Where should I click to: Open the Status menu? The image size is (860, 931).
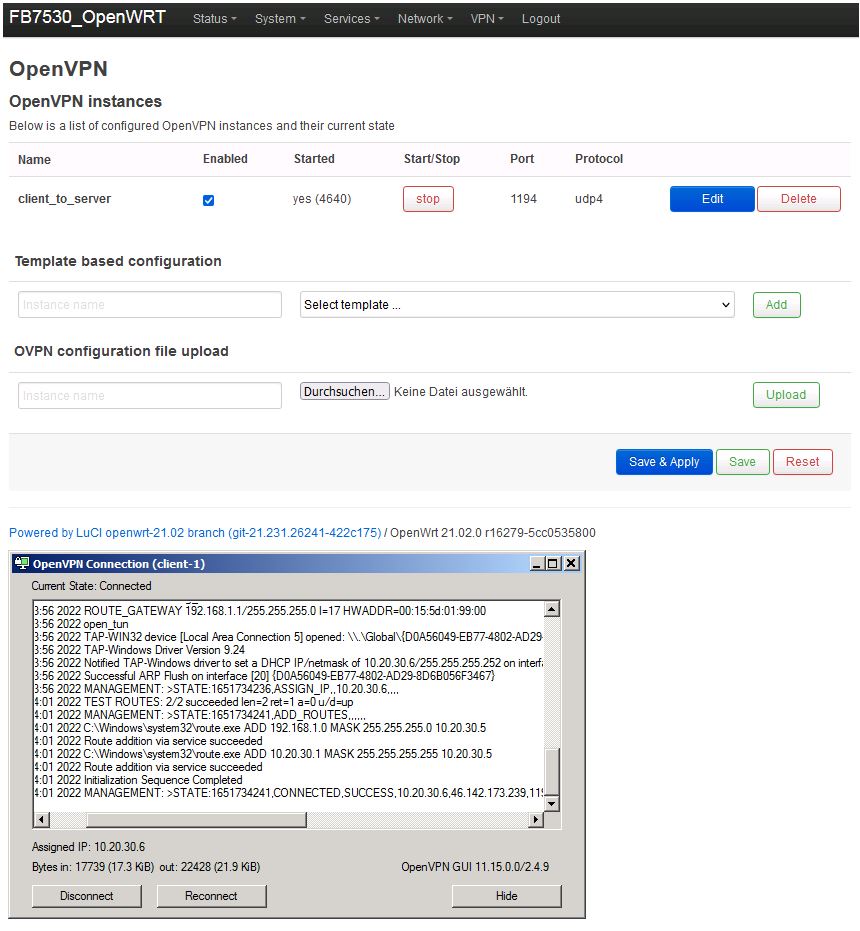[x=214, y=19]
